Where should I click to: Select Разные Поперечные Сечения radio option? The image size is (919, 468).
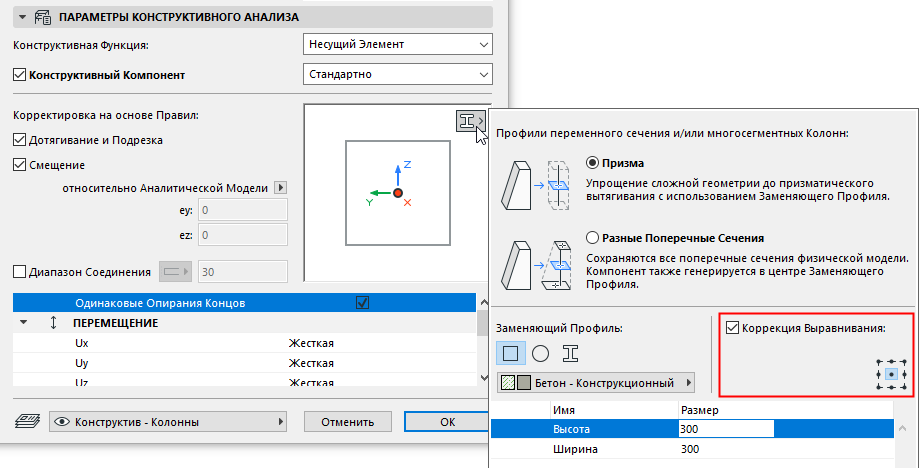point(592,239)
